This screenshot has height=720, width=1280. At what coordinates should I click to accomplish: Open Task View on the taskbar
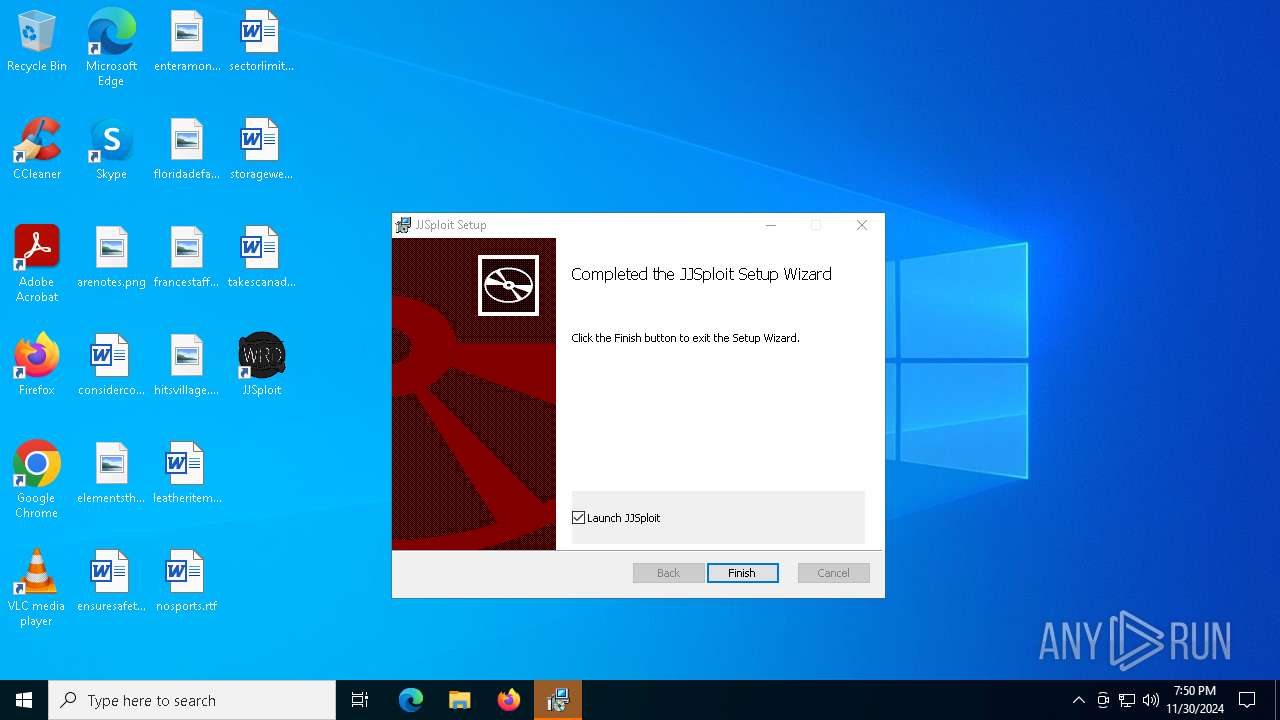pos(360,700)
